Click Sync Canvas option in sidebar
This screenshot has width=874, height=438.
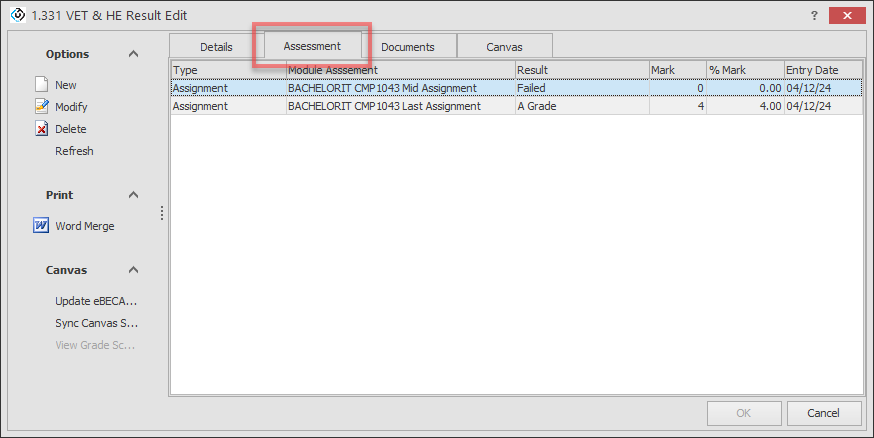(95, 323)
